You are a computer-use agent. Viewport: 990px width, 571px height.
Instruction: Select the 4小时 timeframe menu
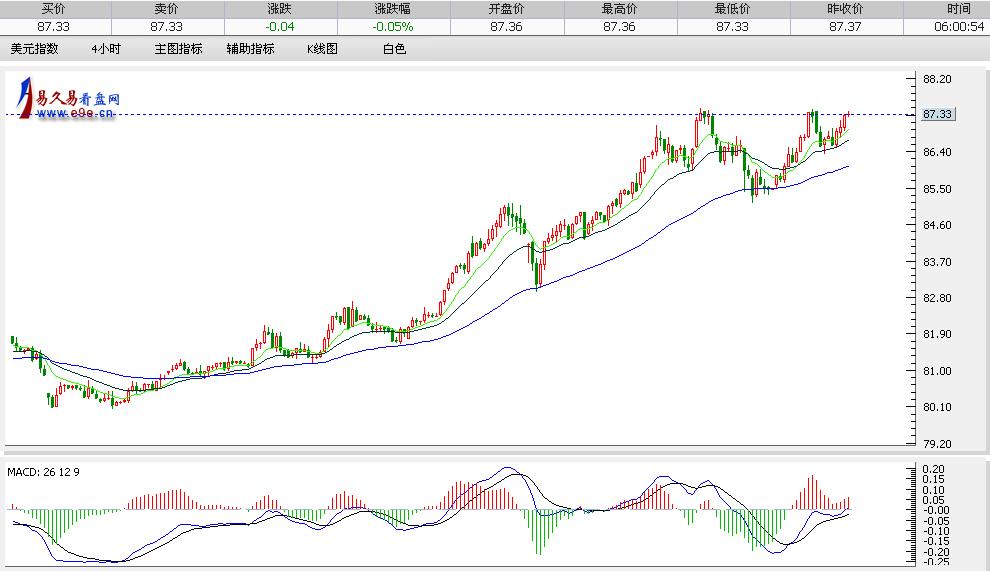point(105,49)
